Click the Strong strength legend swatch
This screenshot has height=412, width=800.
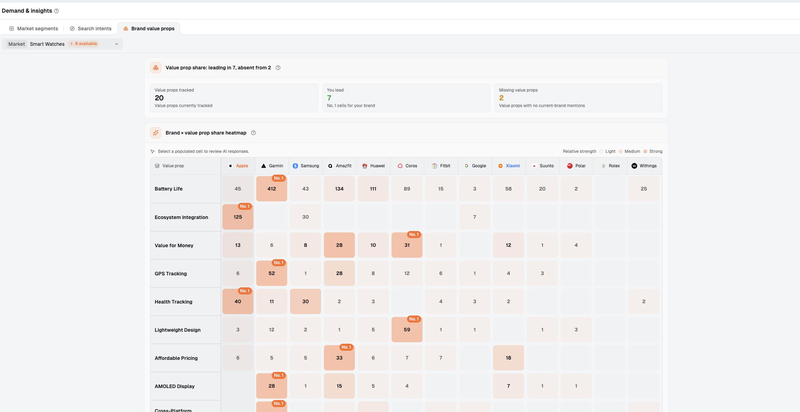click(645, 151)
